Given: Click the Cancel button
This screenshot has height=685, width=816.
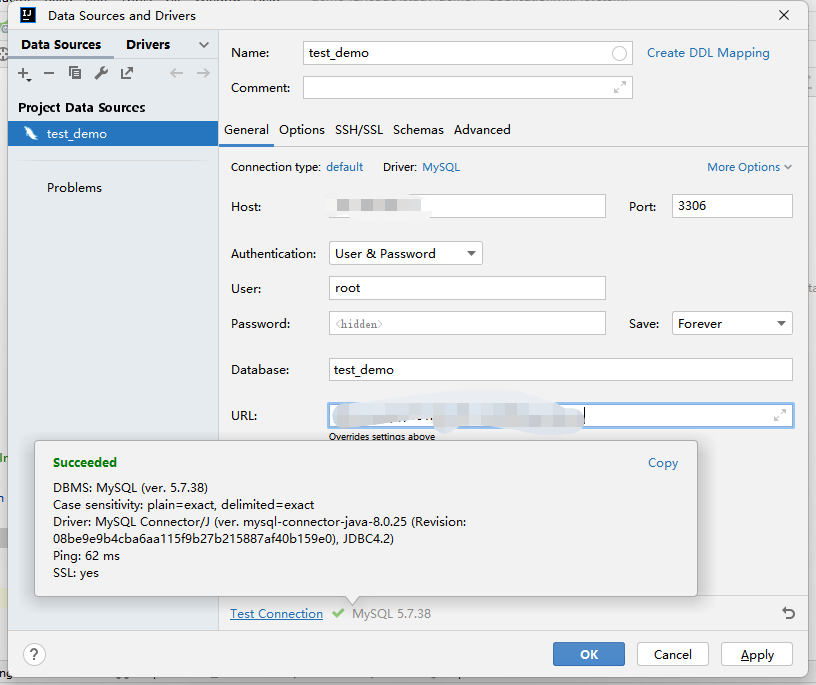Looking at the screenshot, I should pyautogui.click(x=672, y=654).
